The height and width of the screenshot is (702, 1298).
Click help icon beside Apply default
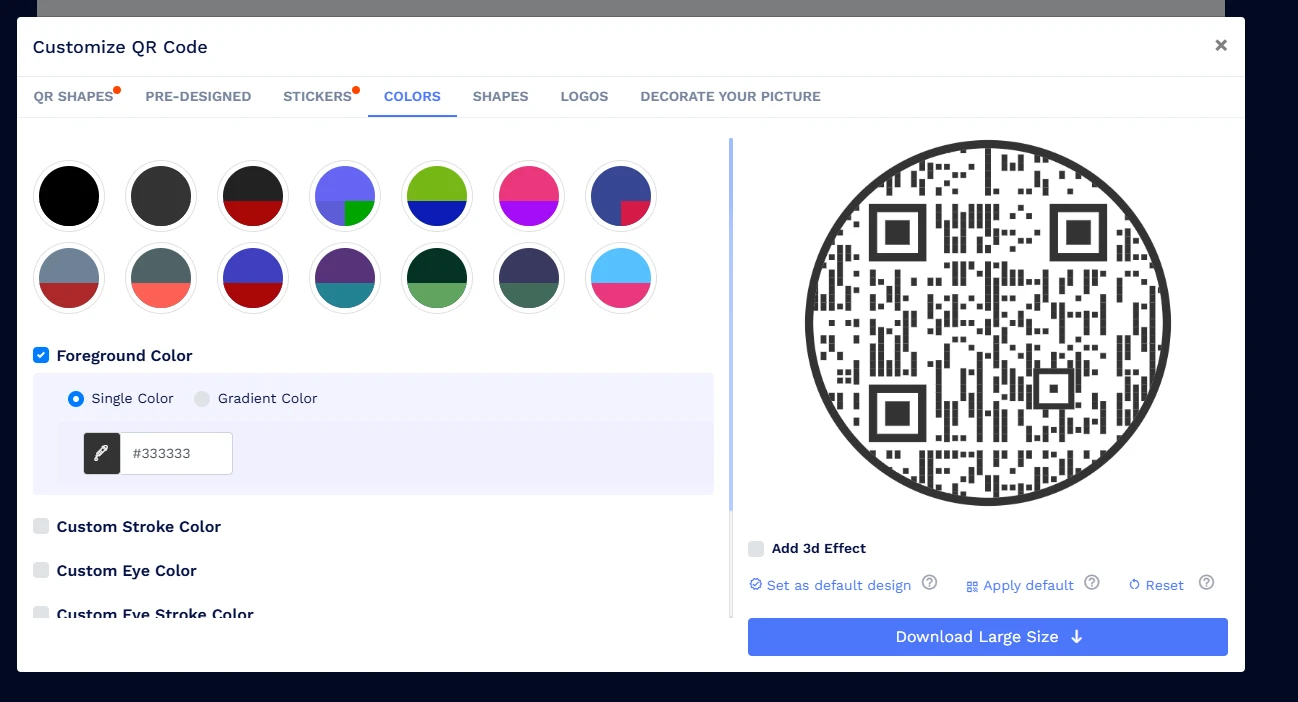point(1092,583)
